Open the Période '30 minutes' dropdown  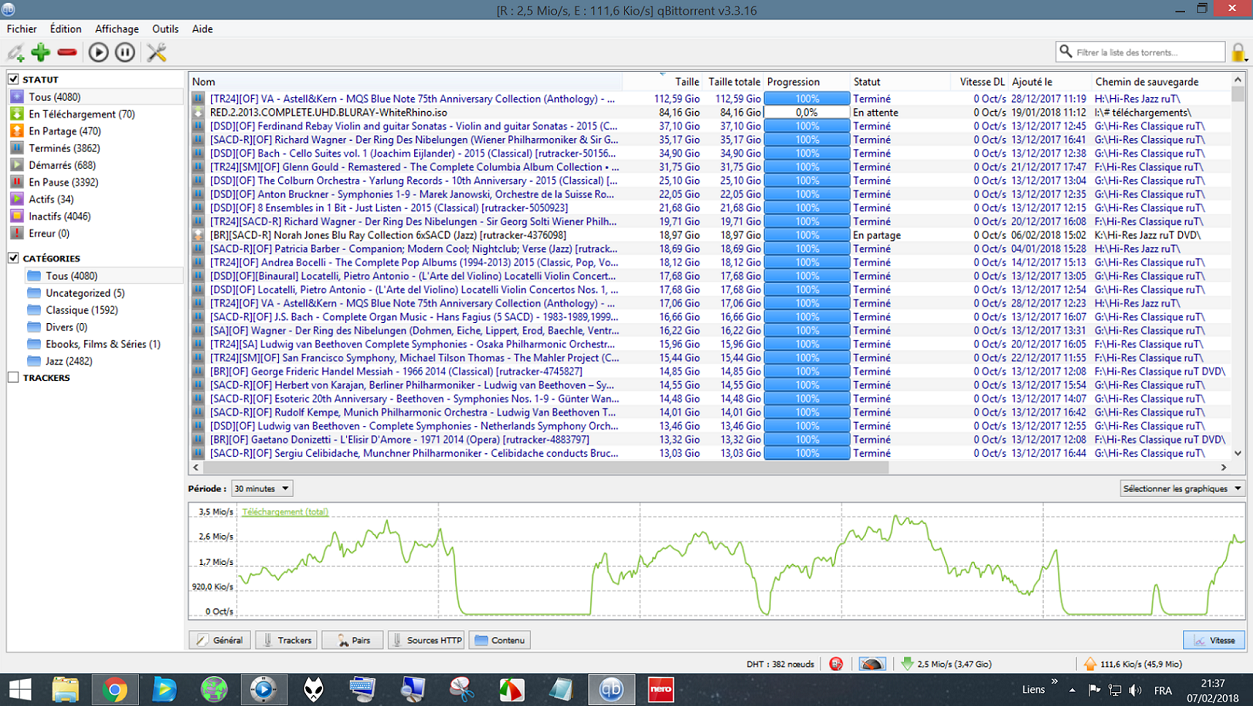point(262,489)
